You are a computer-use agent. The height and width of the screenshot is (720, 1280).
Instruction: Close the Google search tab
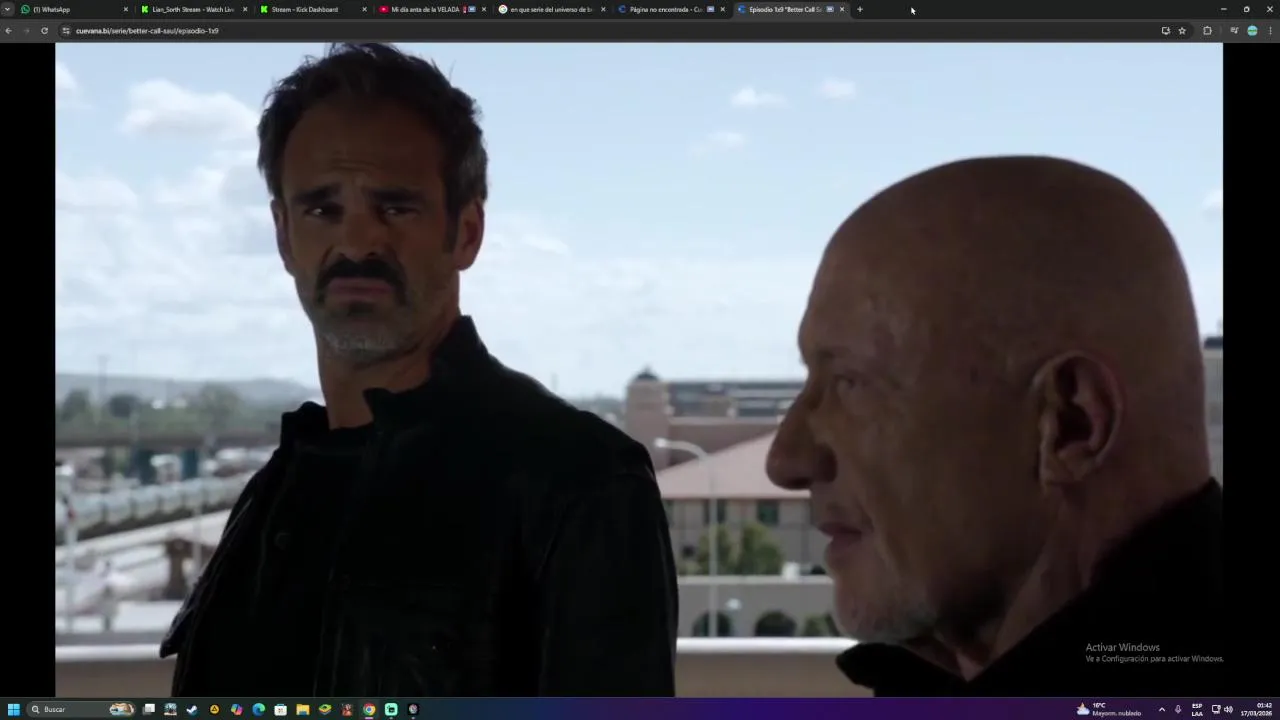(x=603, y=9)
